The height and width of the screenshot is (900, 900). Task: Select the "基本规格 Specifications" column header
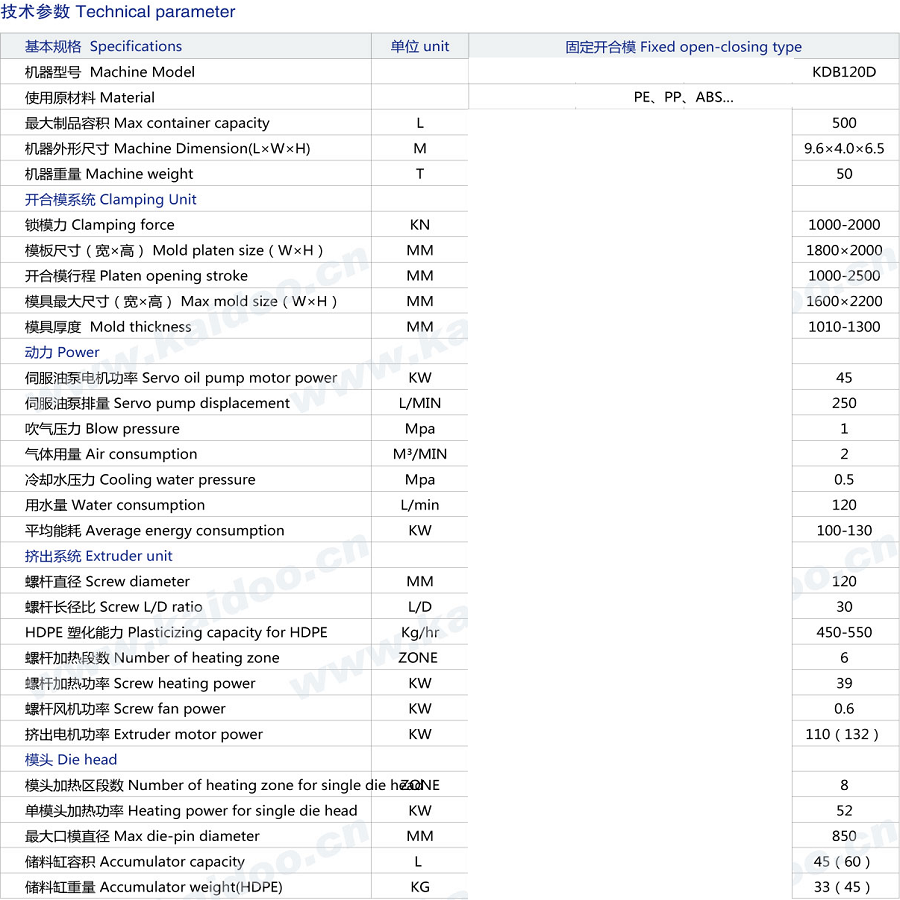pyautogui.click(x=103, y=46)
